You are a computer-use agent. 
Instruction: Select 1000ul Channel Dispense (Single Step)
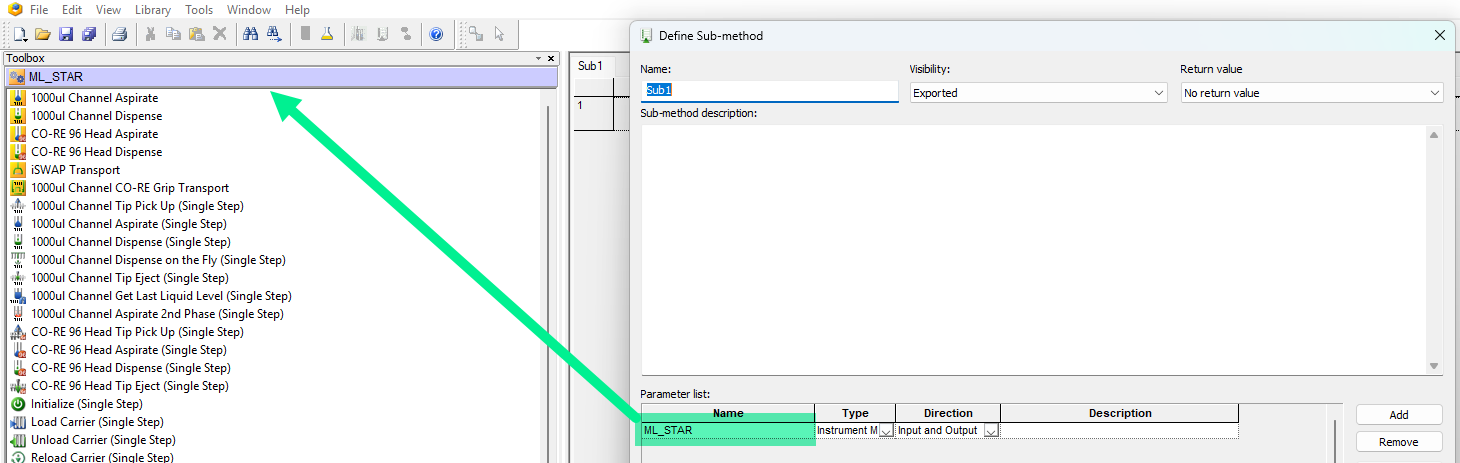coord(130,242)
